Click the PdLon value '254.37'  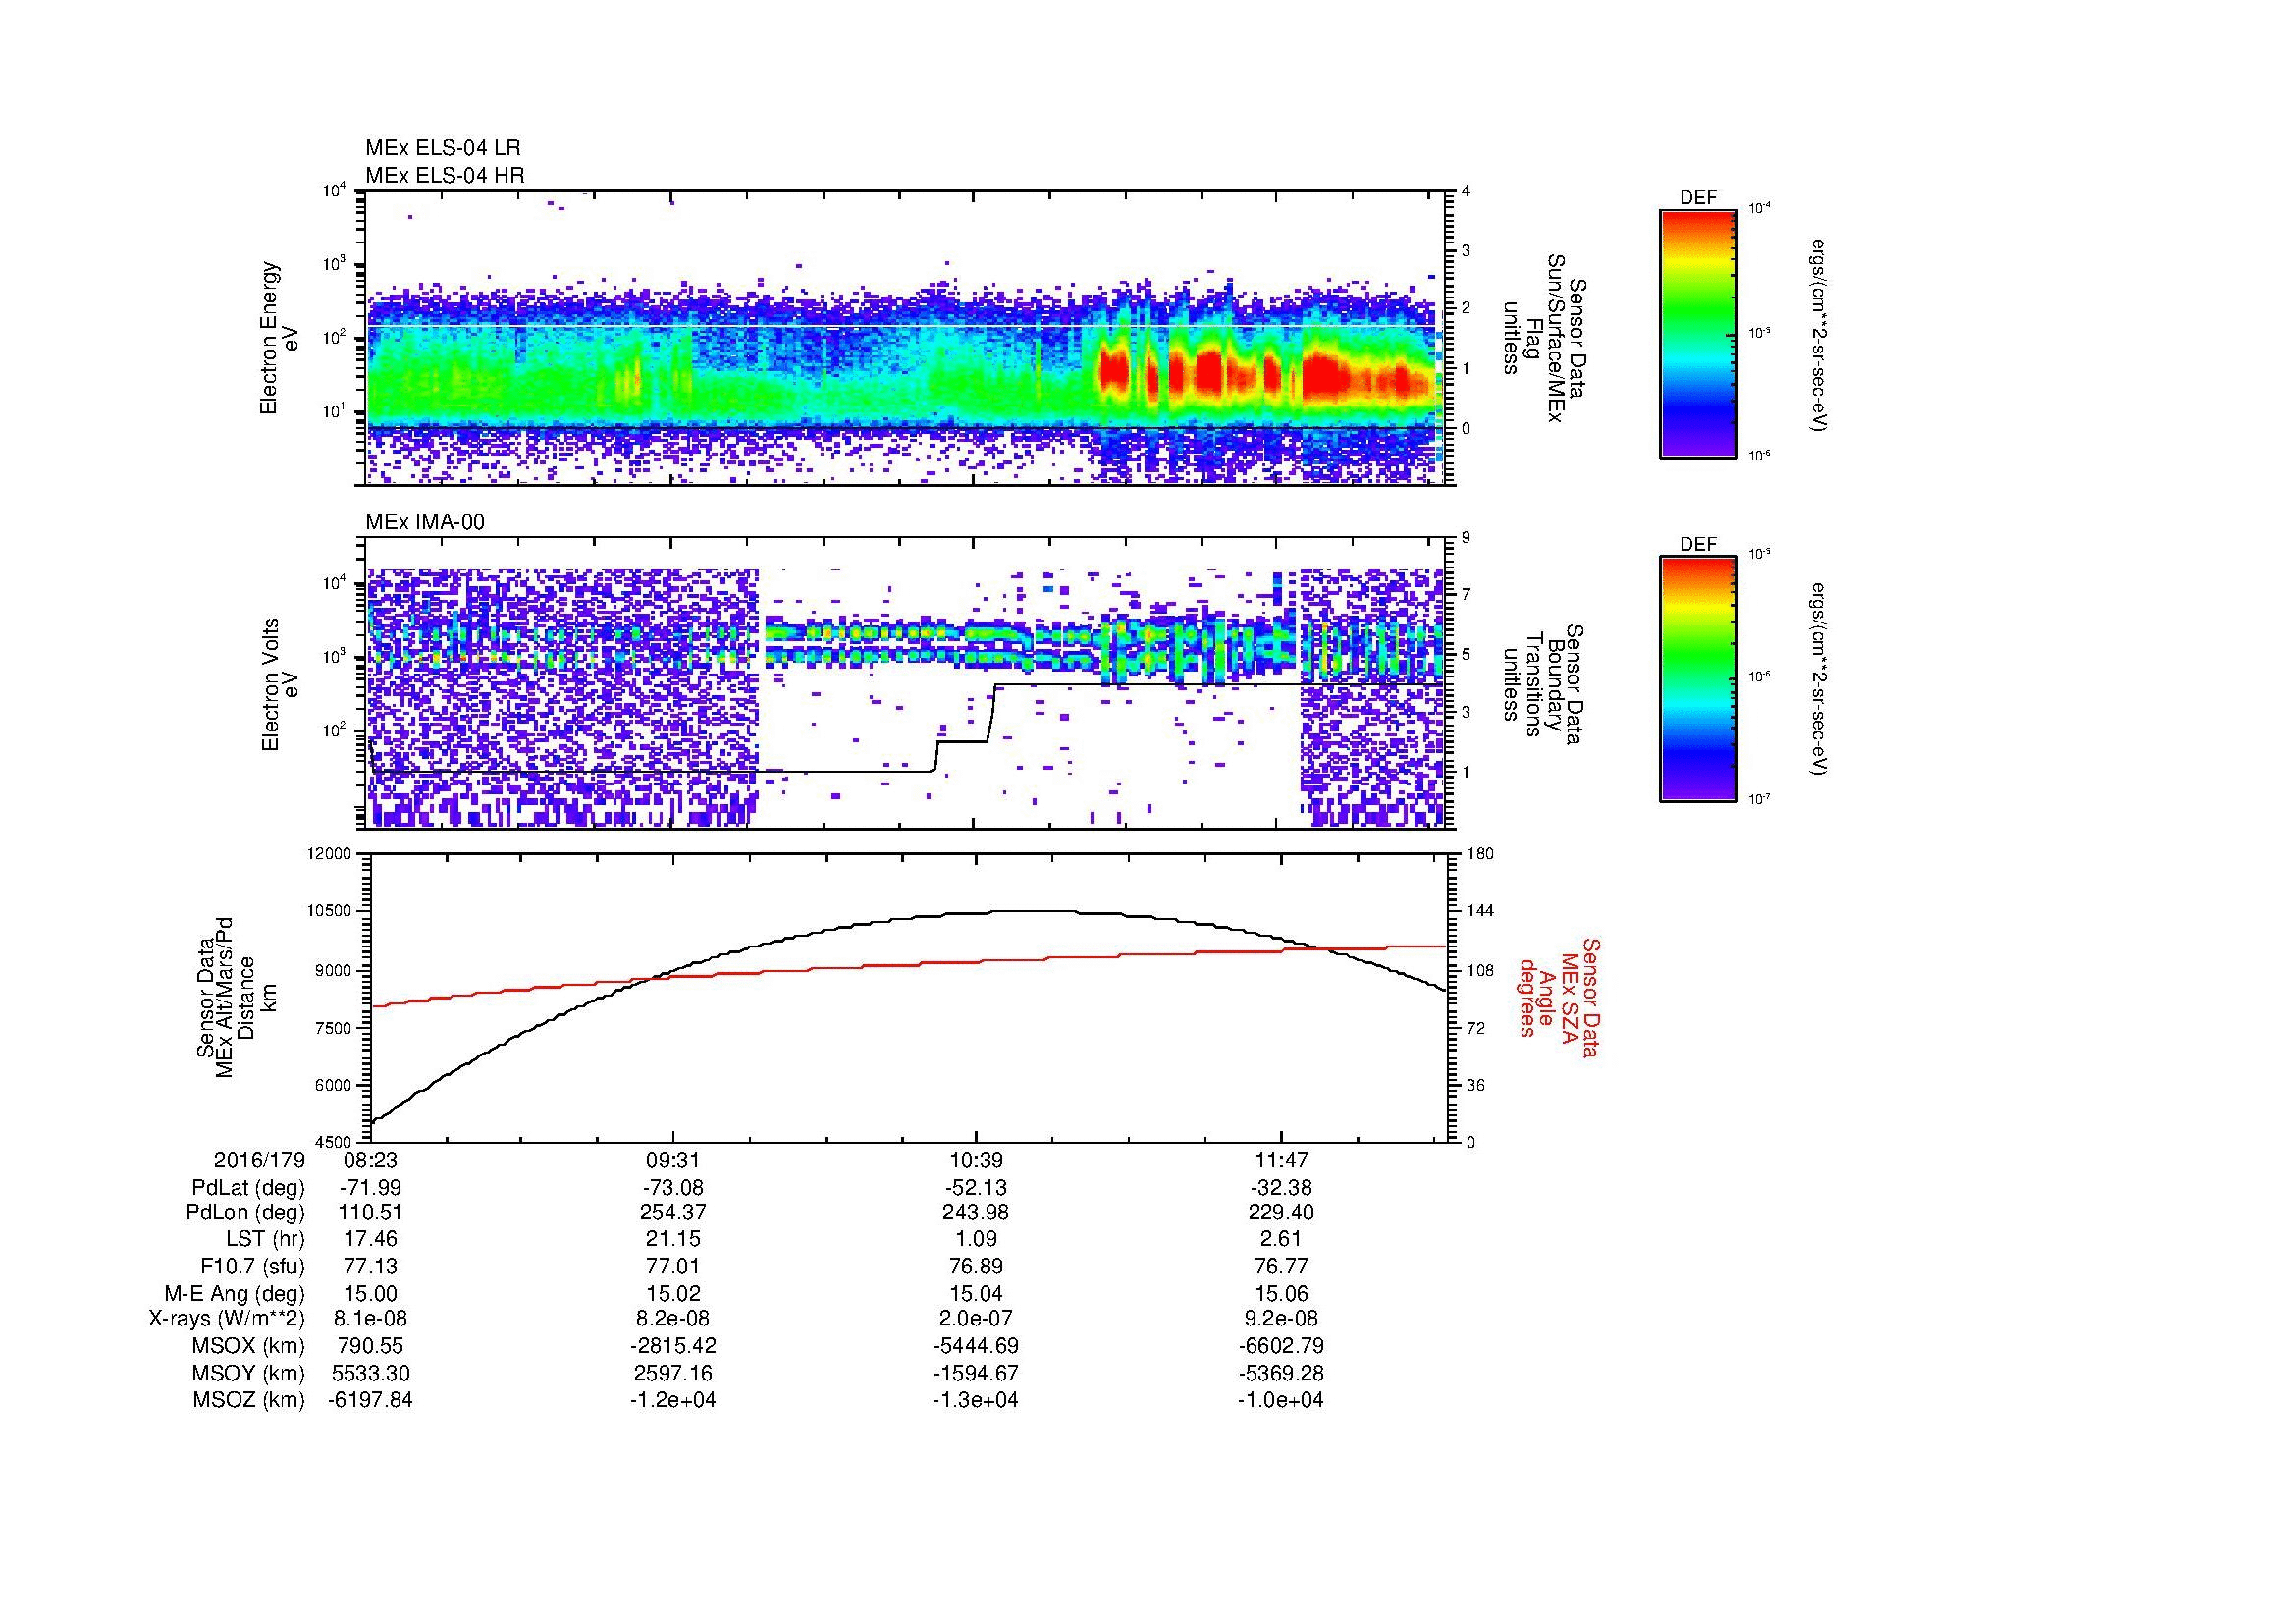(673, 1212)
